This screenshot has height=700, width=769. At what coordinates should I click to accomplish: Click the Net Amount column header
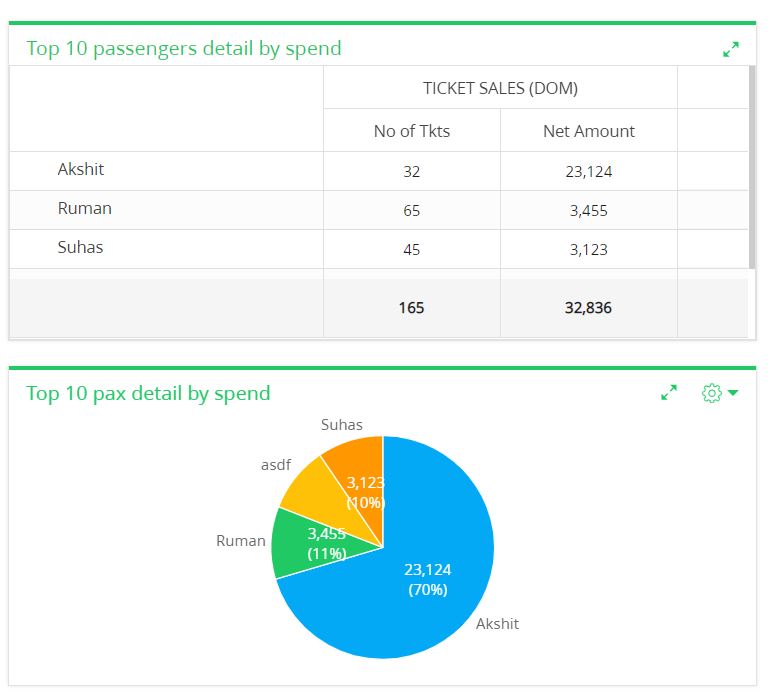click(x=589, y=130)
